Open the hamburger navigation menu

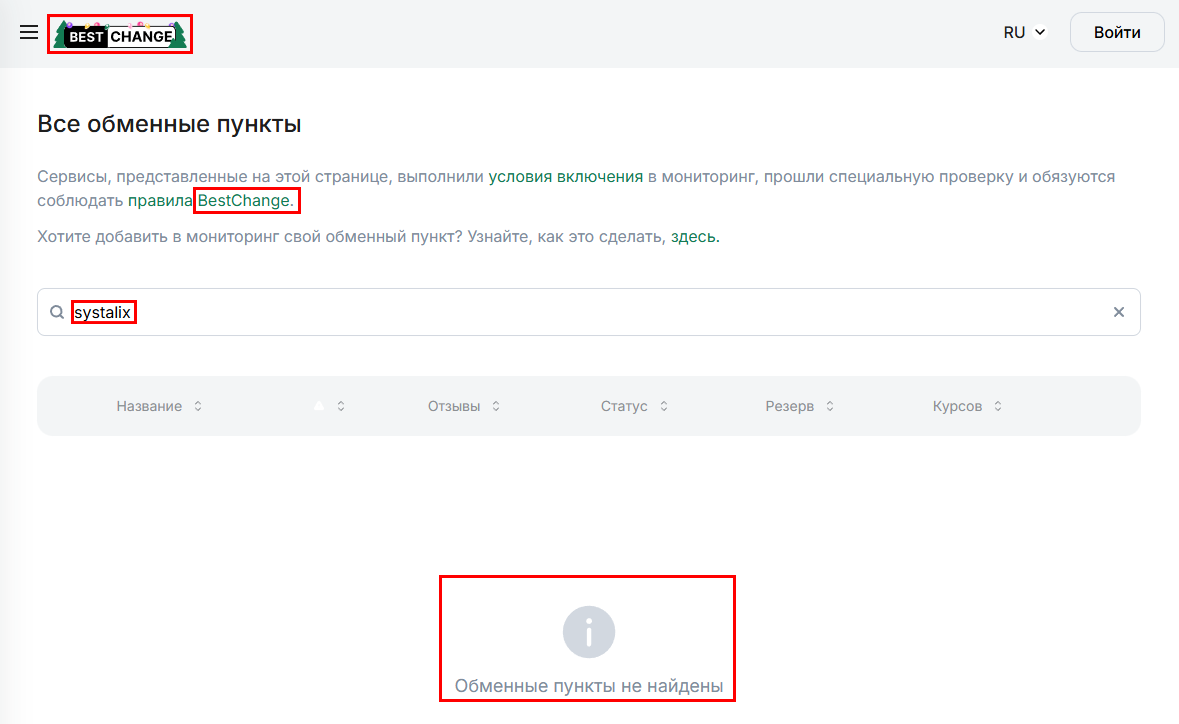[28, 31]
